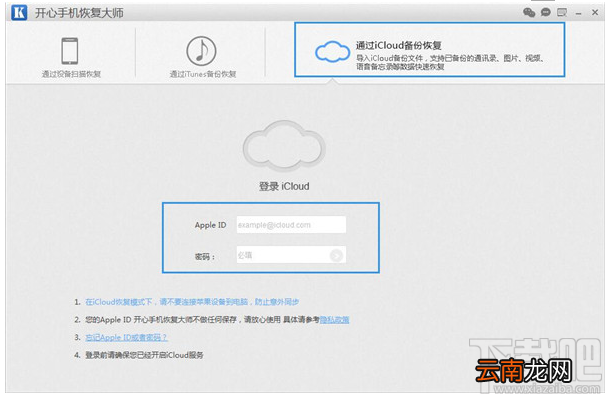The height and width of the screenshot is (399, 609).
Task: Minimize the 开心手机恢复大师 window
Action: pyautogui.click(x=578, y=14)
